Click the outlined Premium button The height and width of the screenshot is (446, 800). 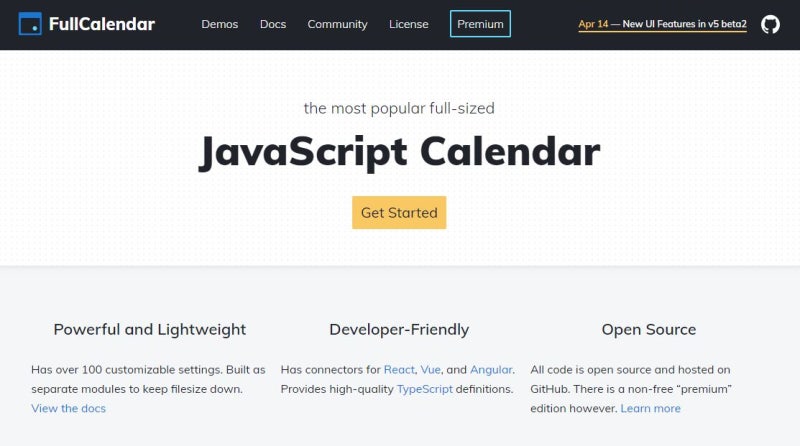click(x=480, y=24)
